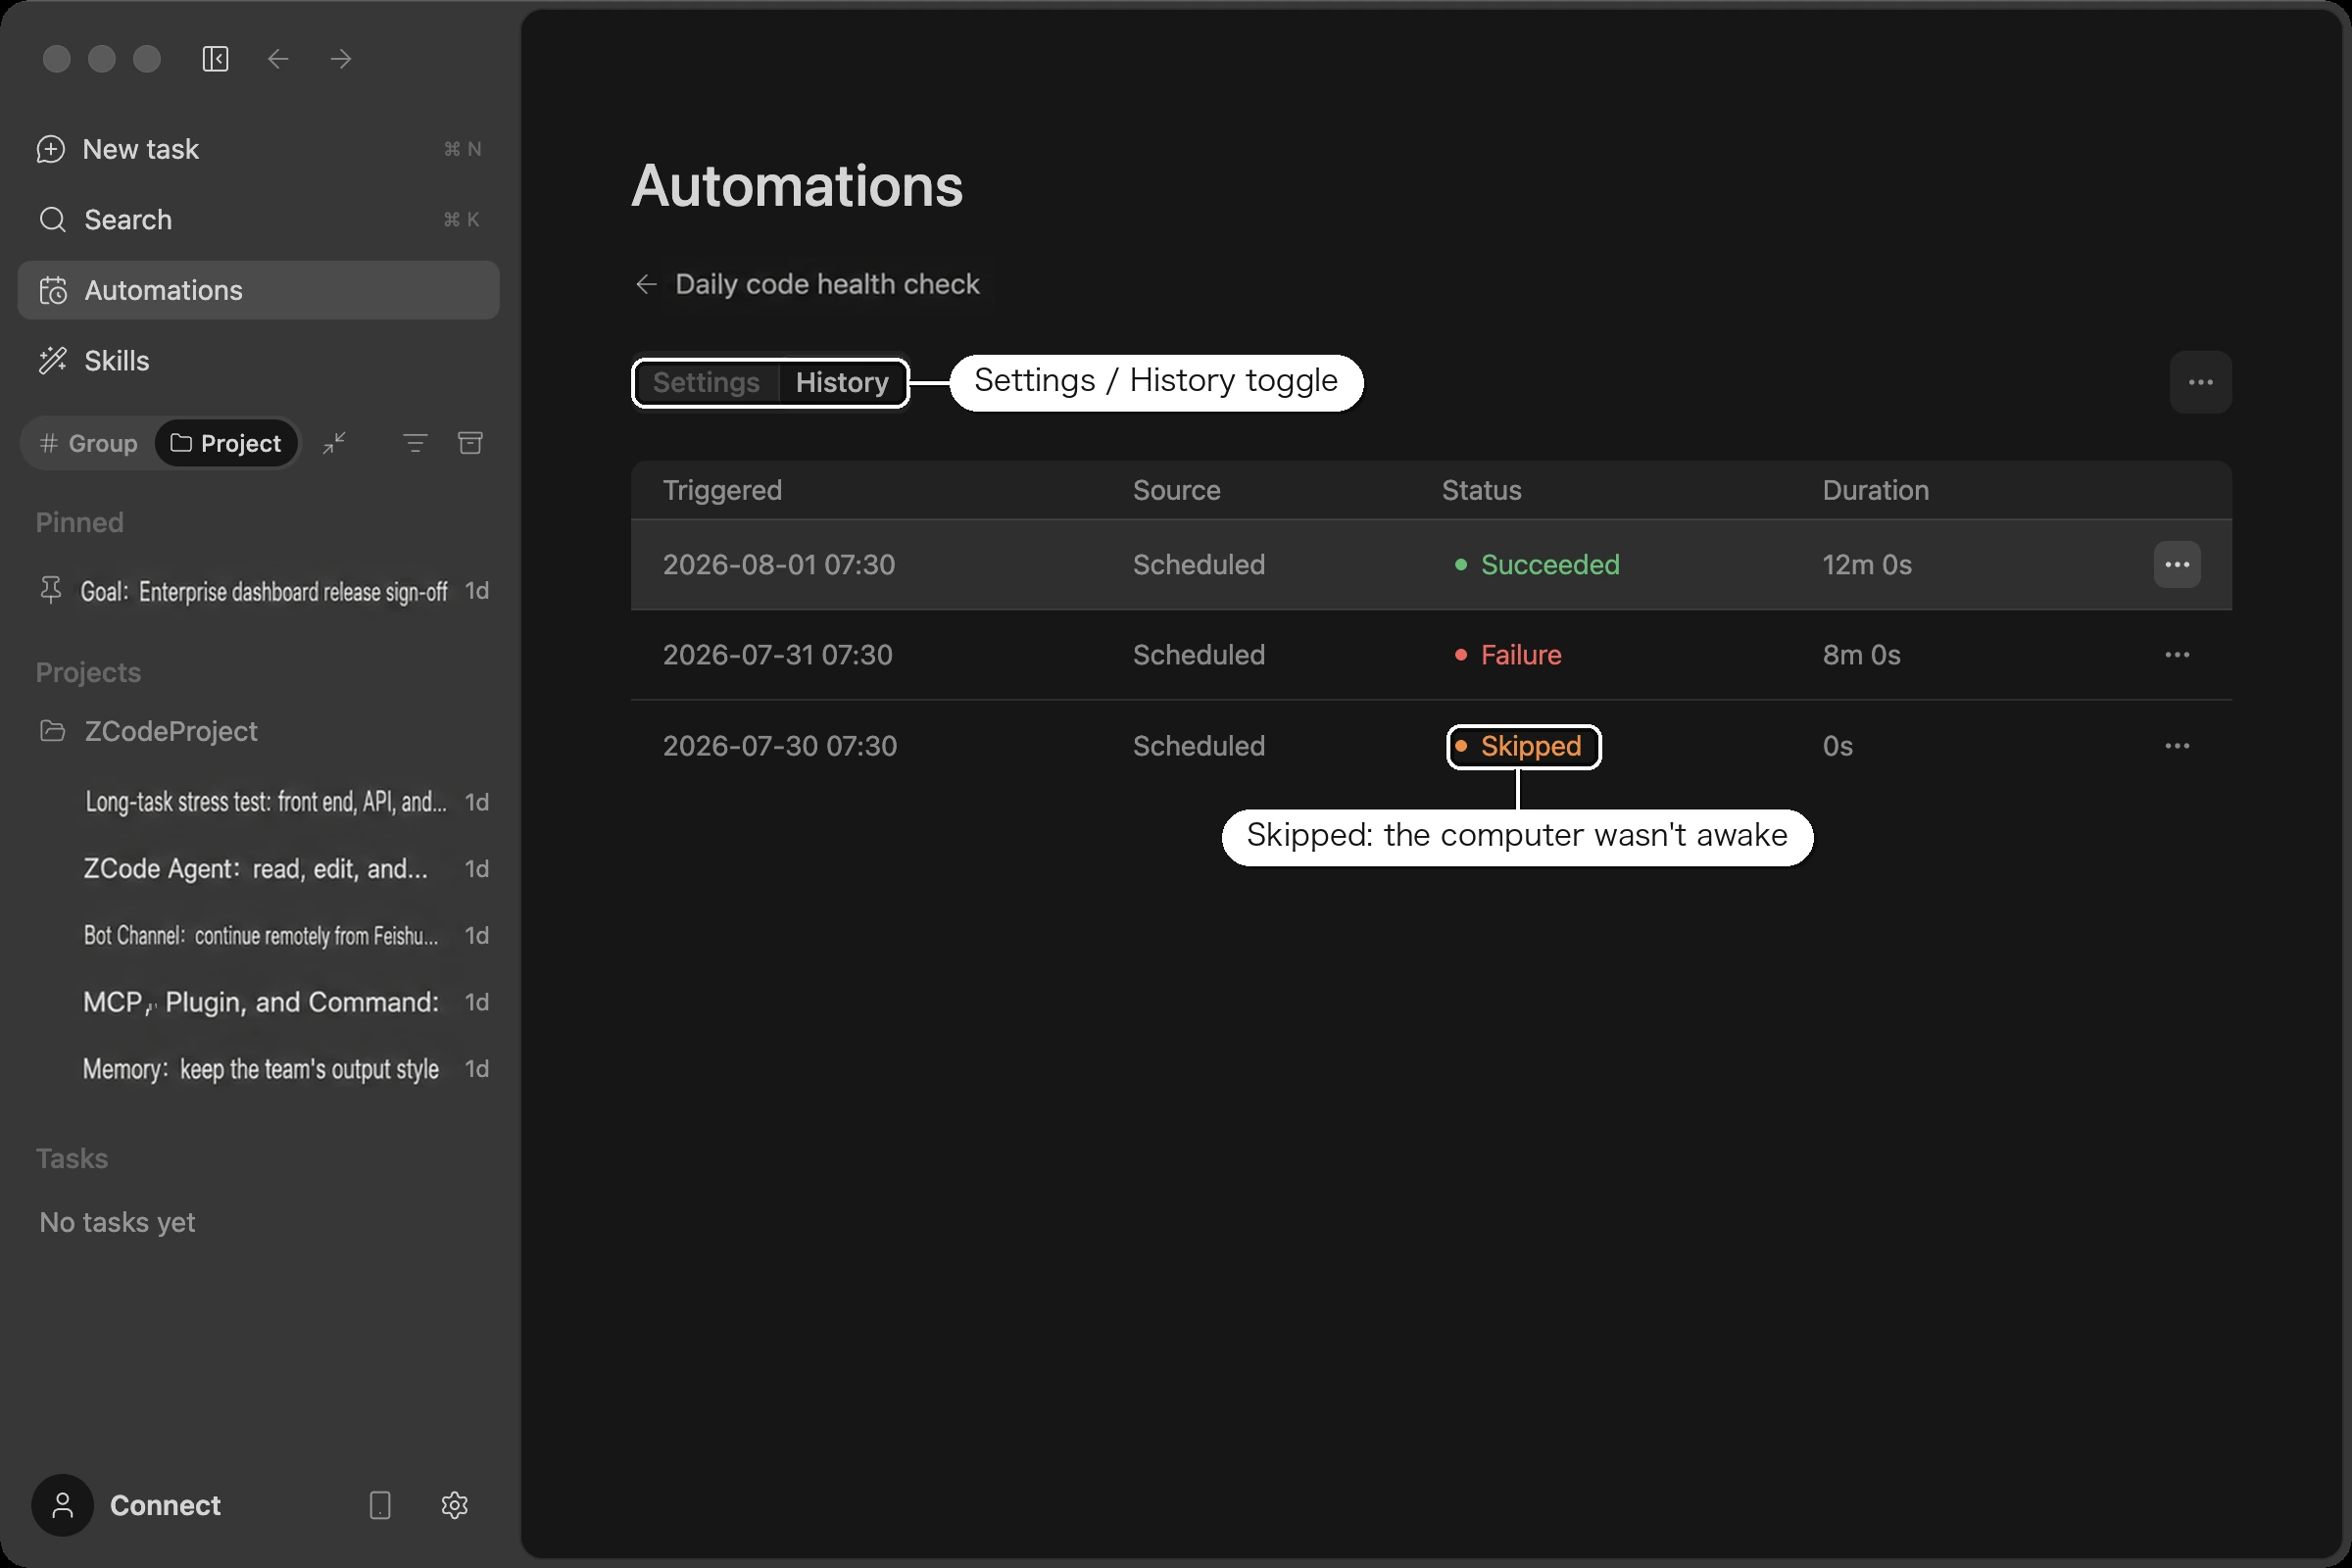Image resolution: width=2352 pixels, height=1568 pixels.
Task: Click the Daily code health check title
Action: [x=827, y=284]
